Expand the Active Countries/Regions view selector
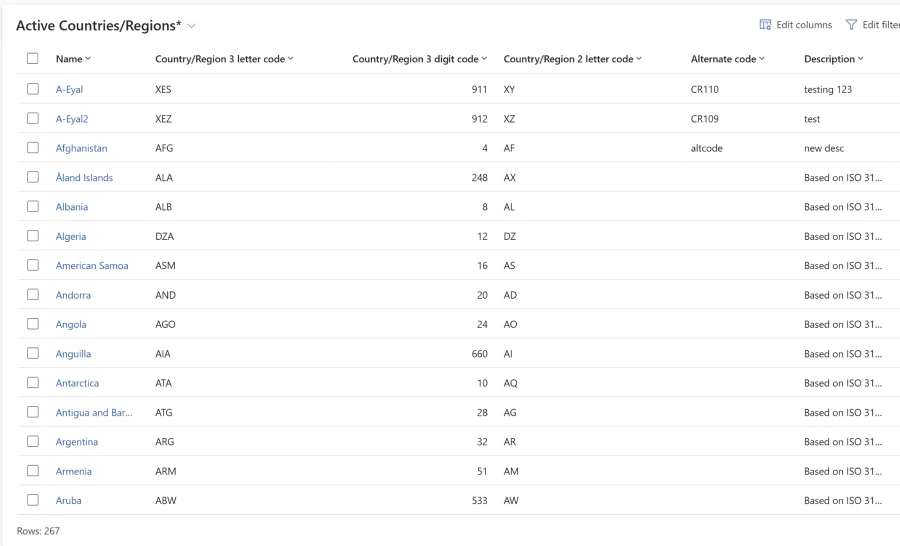This screenshot has width=900, height=546. 191,25
